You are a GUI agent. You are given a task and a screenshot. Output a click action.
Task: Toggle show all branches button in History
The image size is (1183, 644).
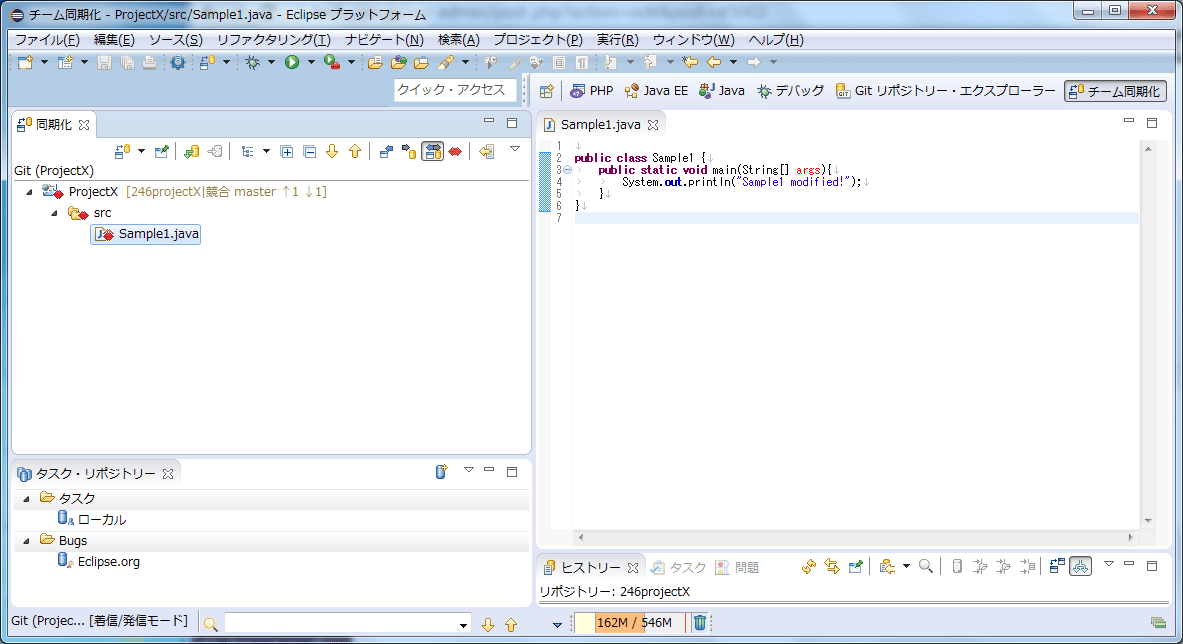tap(1080, 566)
